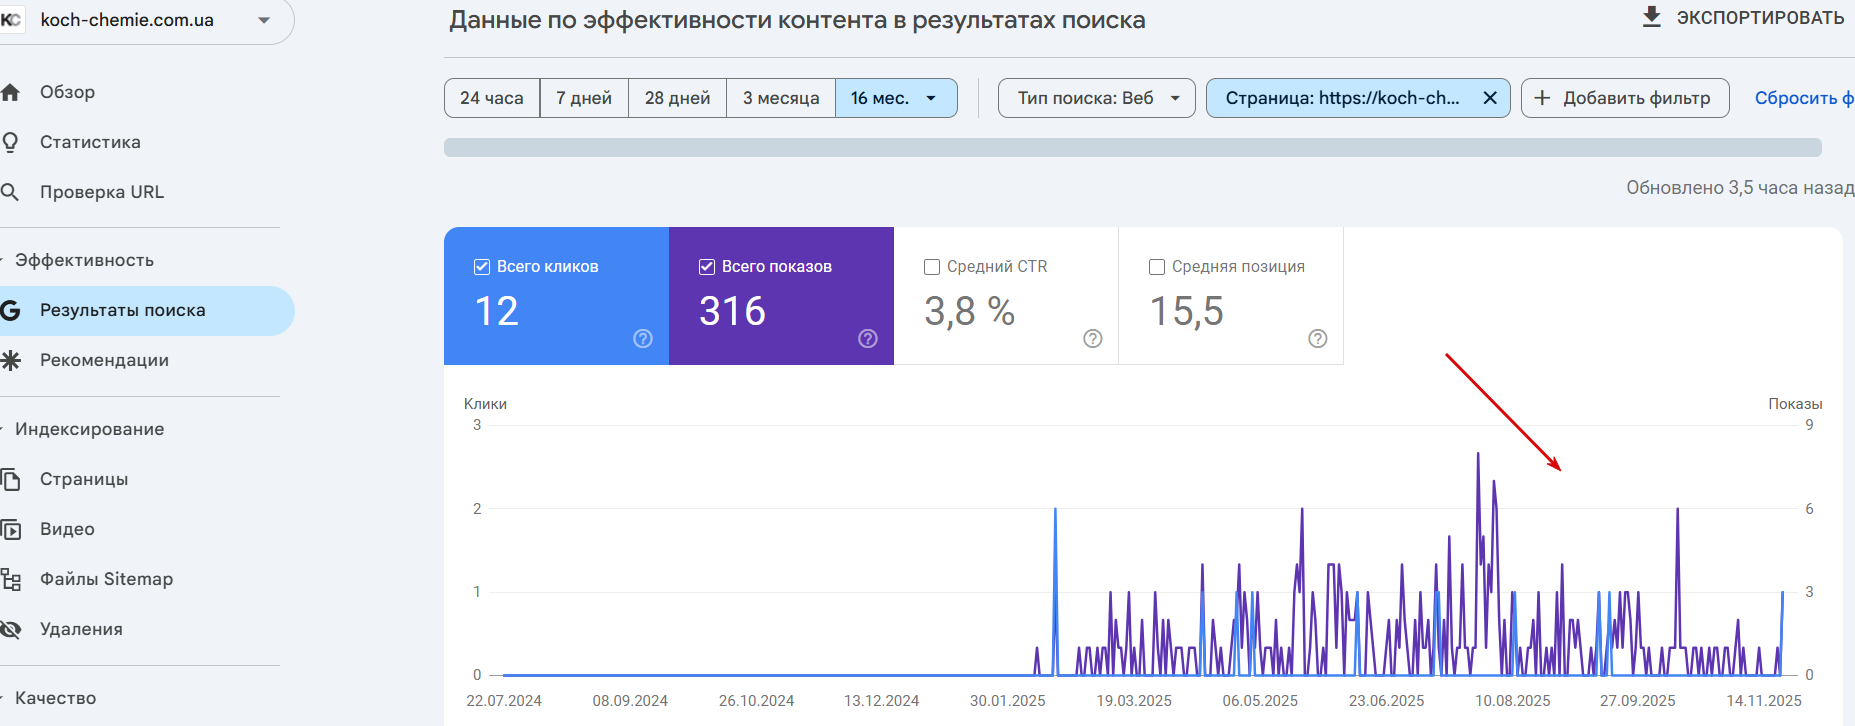Screen dimensions: 1855x726
Task: Click the Сбросить filters link
Action: (x=1803, y=98)
